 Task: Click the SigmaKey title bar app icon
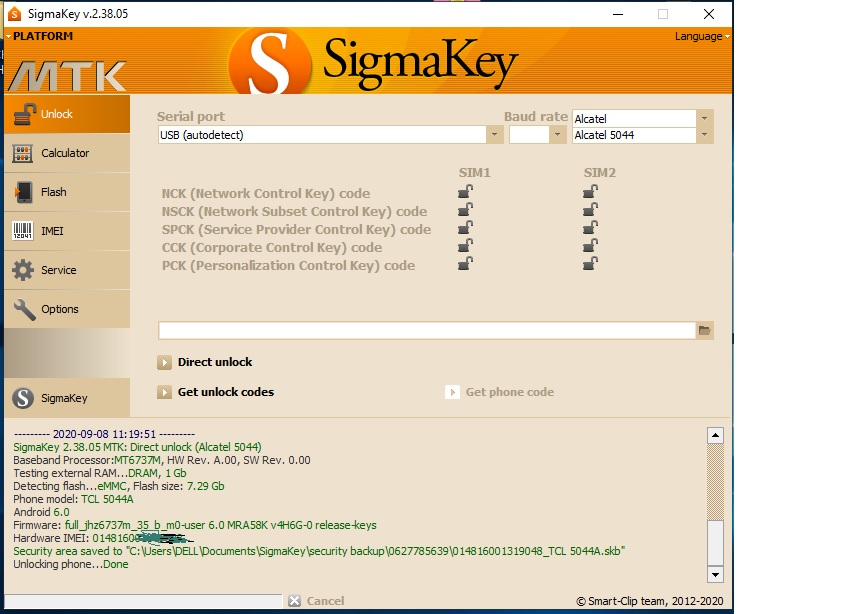(x=15, y=14)
